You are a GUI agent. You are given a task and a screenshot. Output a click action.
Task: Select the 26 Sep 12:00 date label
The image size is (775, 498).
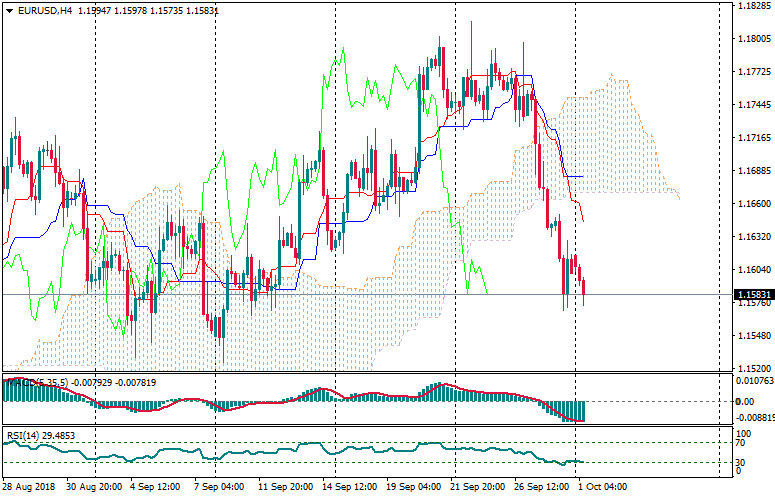pyautogui.click(x=542, y=486)
